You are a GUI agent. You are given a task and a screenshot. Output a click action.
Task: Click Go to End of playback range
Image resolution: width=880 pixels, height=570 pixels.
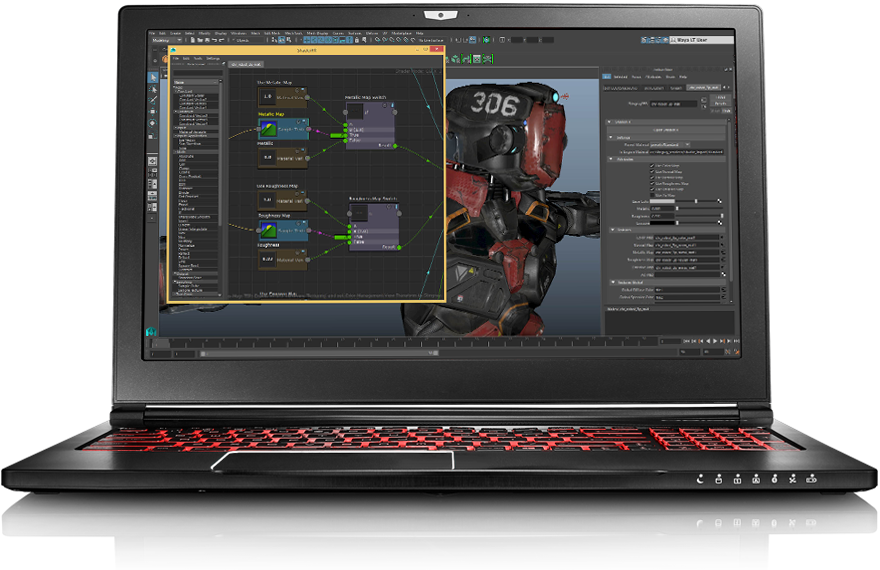point(736,341)
